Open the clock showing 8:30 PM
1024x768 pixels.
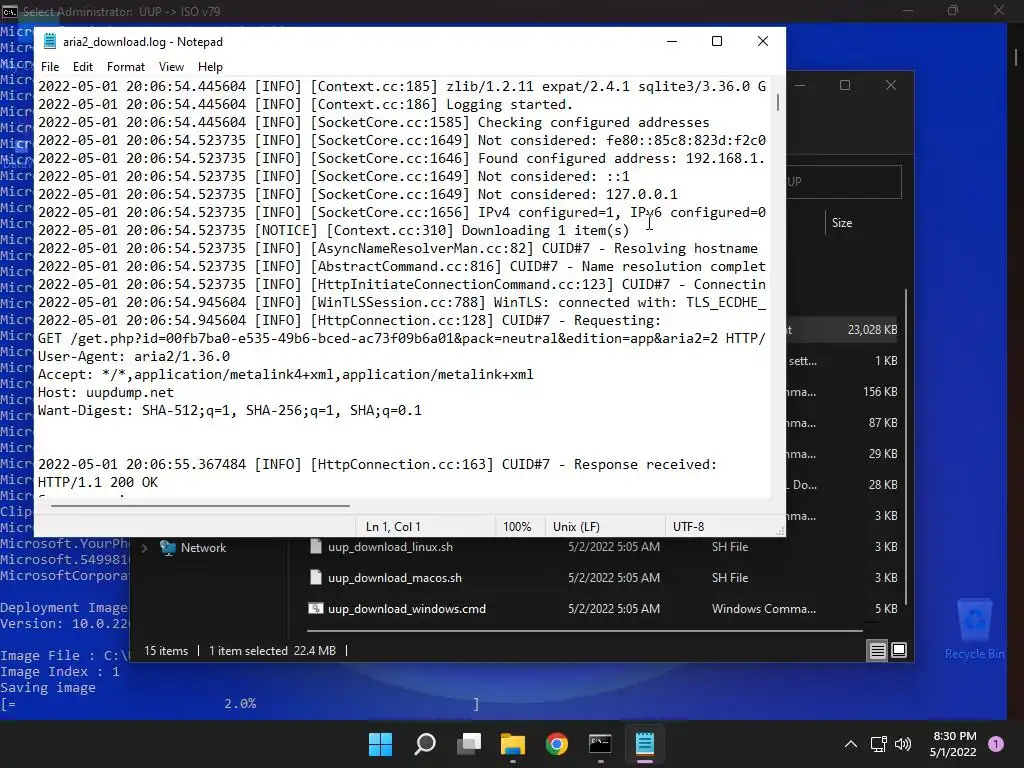click(953, 744)
